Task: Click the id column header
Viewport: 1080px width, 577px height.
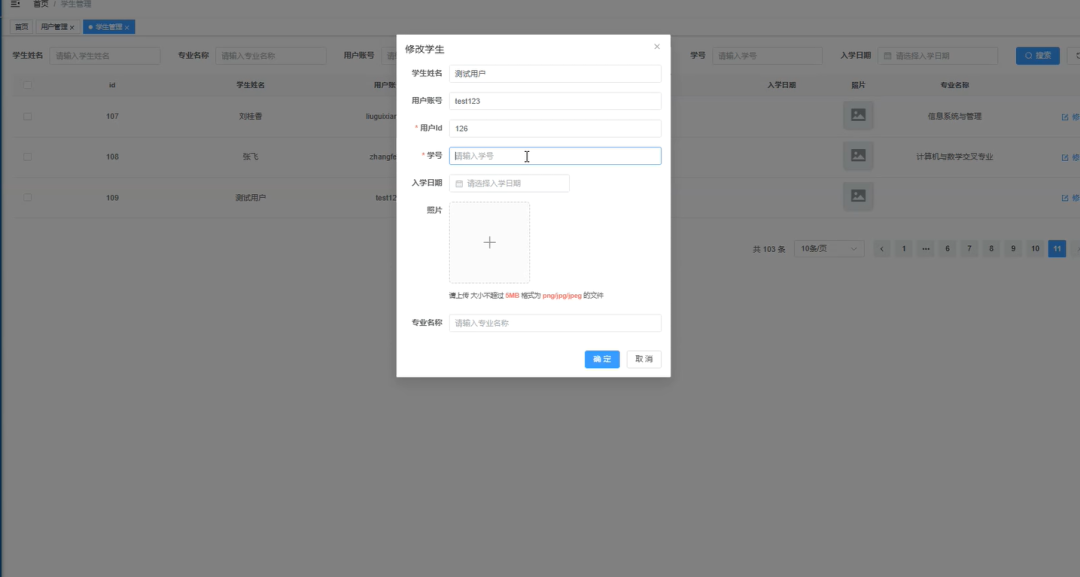Action: point(112,85)
